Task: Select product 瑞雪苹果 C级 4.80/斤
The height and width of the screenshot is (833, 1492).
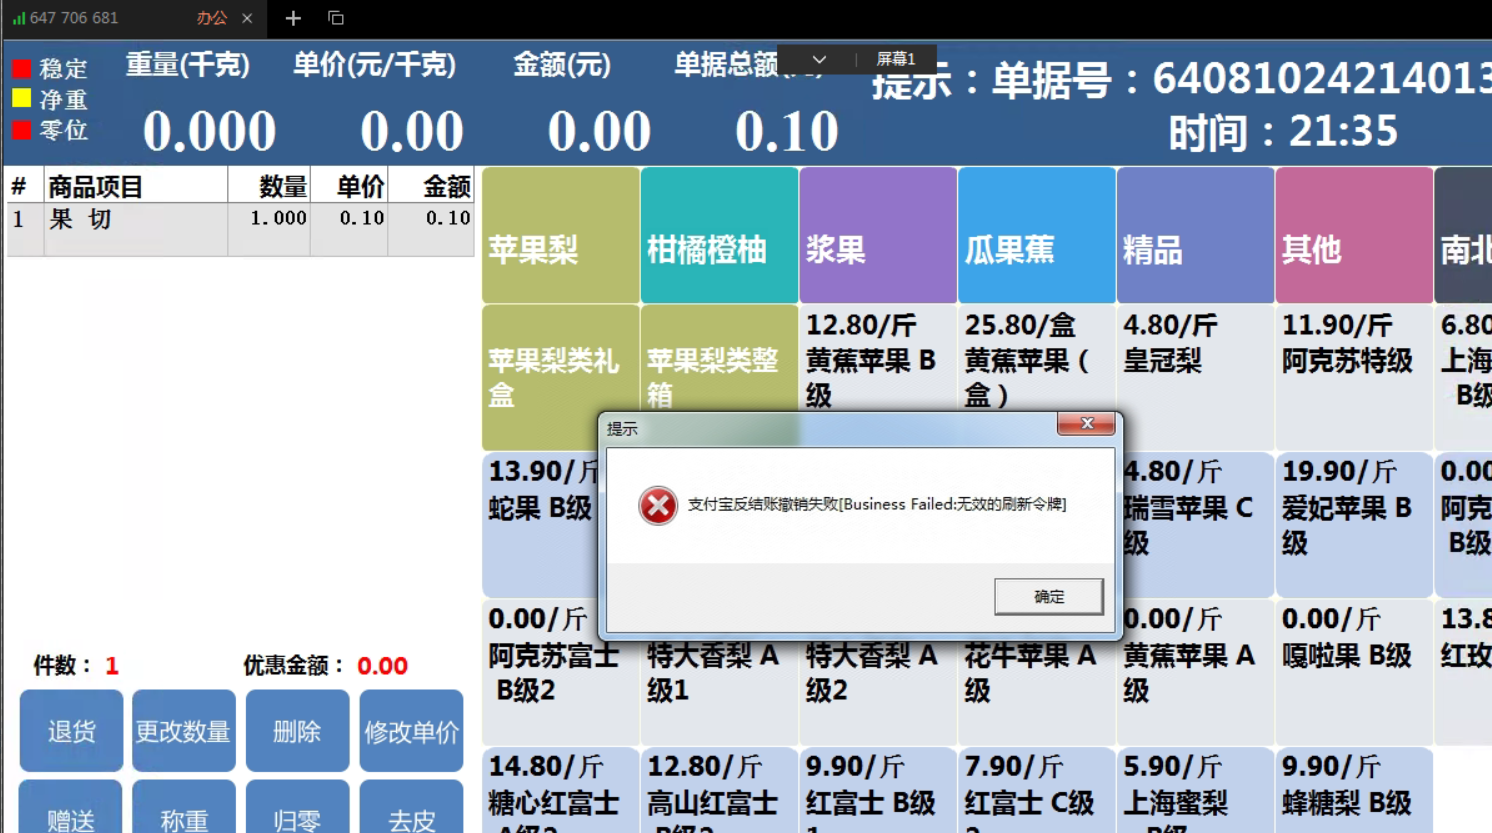Action: click(x=1197, y=525)
